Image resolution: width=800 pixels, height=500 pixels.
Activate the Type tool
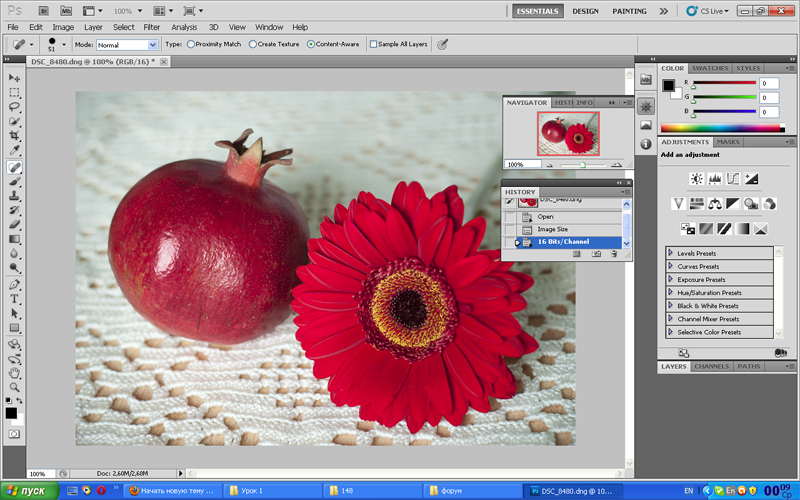[14, 298]
